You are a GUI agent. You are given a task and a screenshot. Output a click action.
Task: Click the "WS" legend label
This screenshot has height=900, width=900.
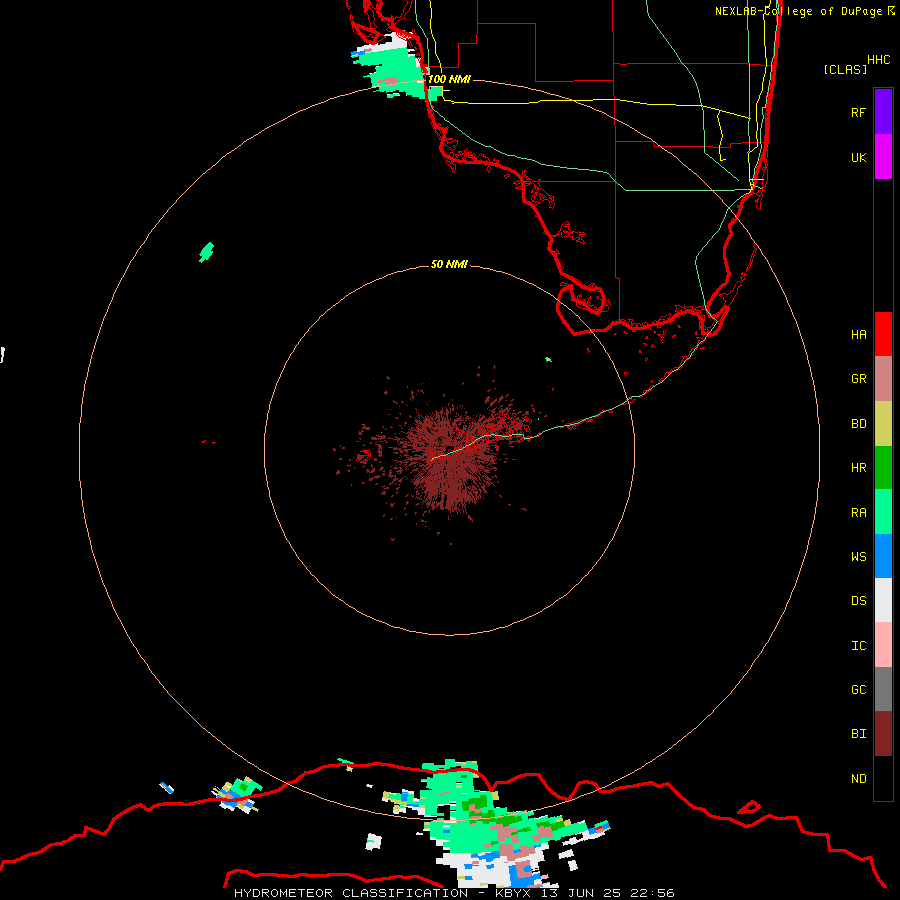858,557
